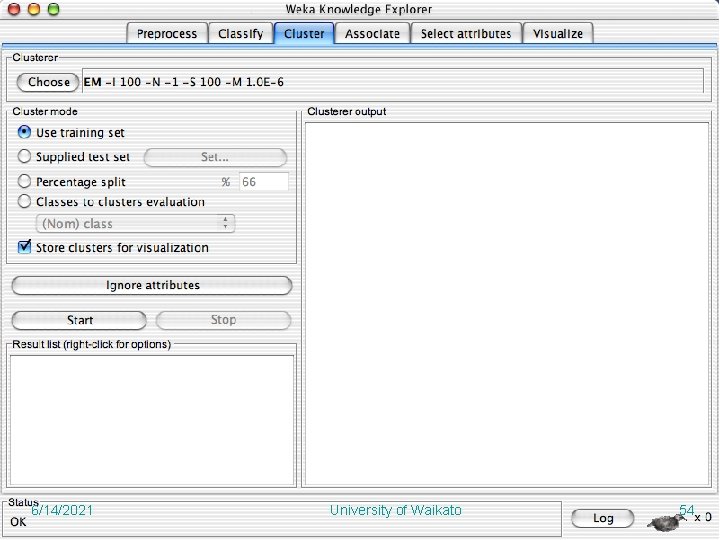Toggle Store clusters for visualization checkbox

click(24, 247)
